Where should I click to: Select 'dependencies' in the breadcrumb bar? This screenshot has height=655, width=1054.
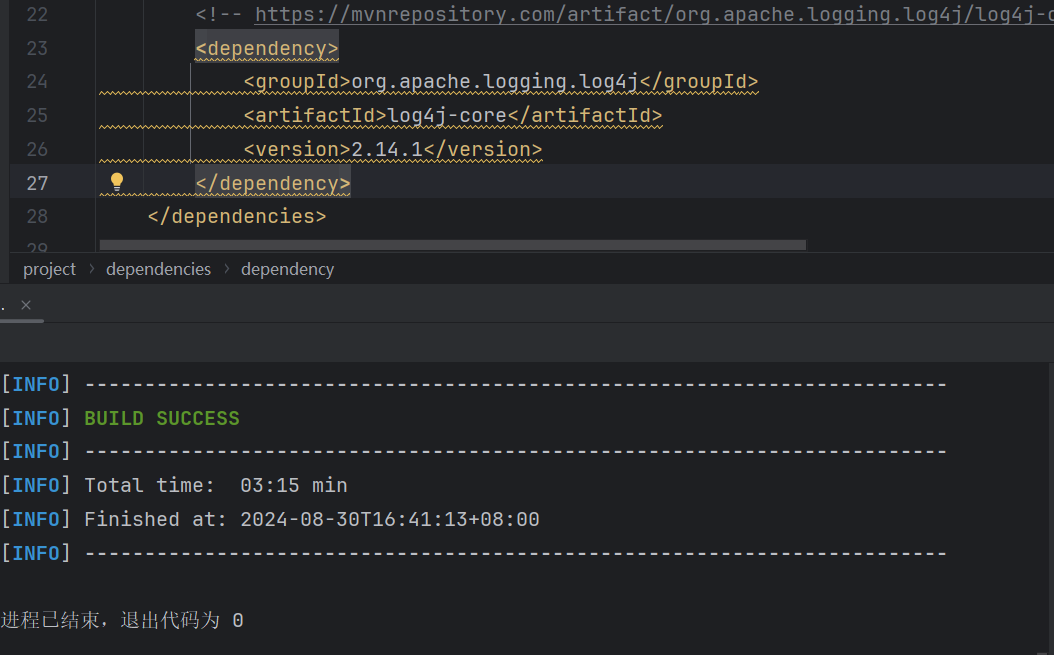point(158,269)
